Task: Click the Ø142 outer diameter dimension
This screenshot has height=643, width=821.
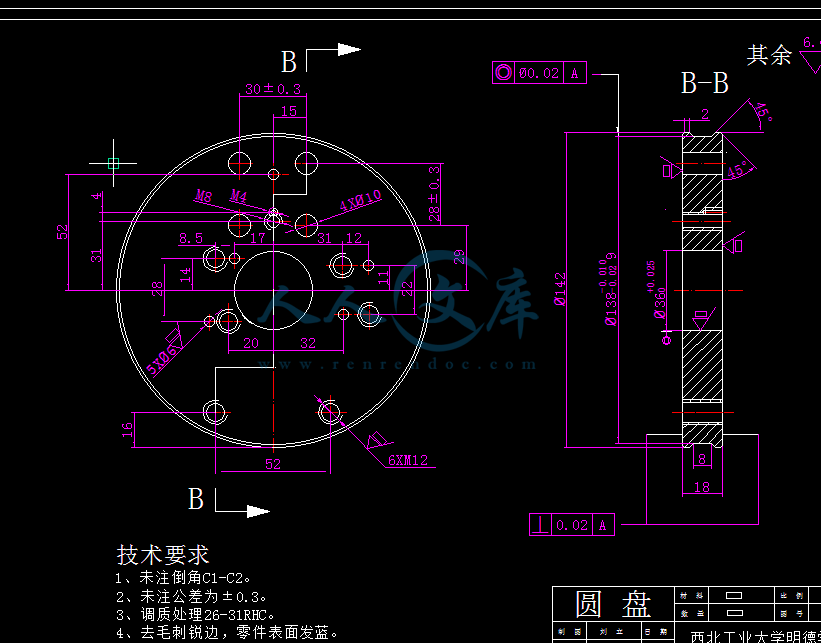Action: [x=560, y=289]
